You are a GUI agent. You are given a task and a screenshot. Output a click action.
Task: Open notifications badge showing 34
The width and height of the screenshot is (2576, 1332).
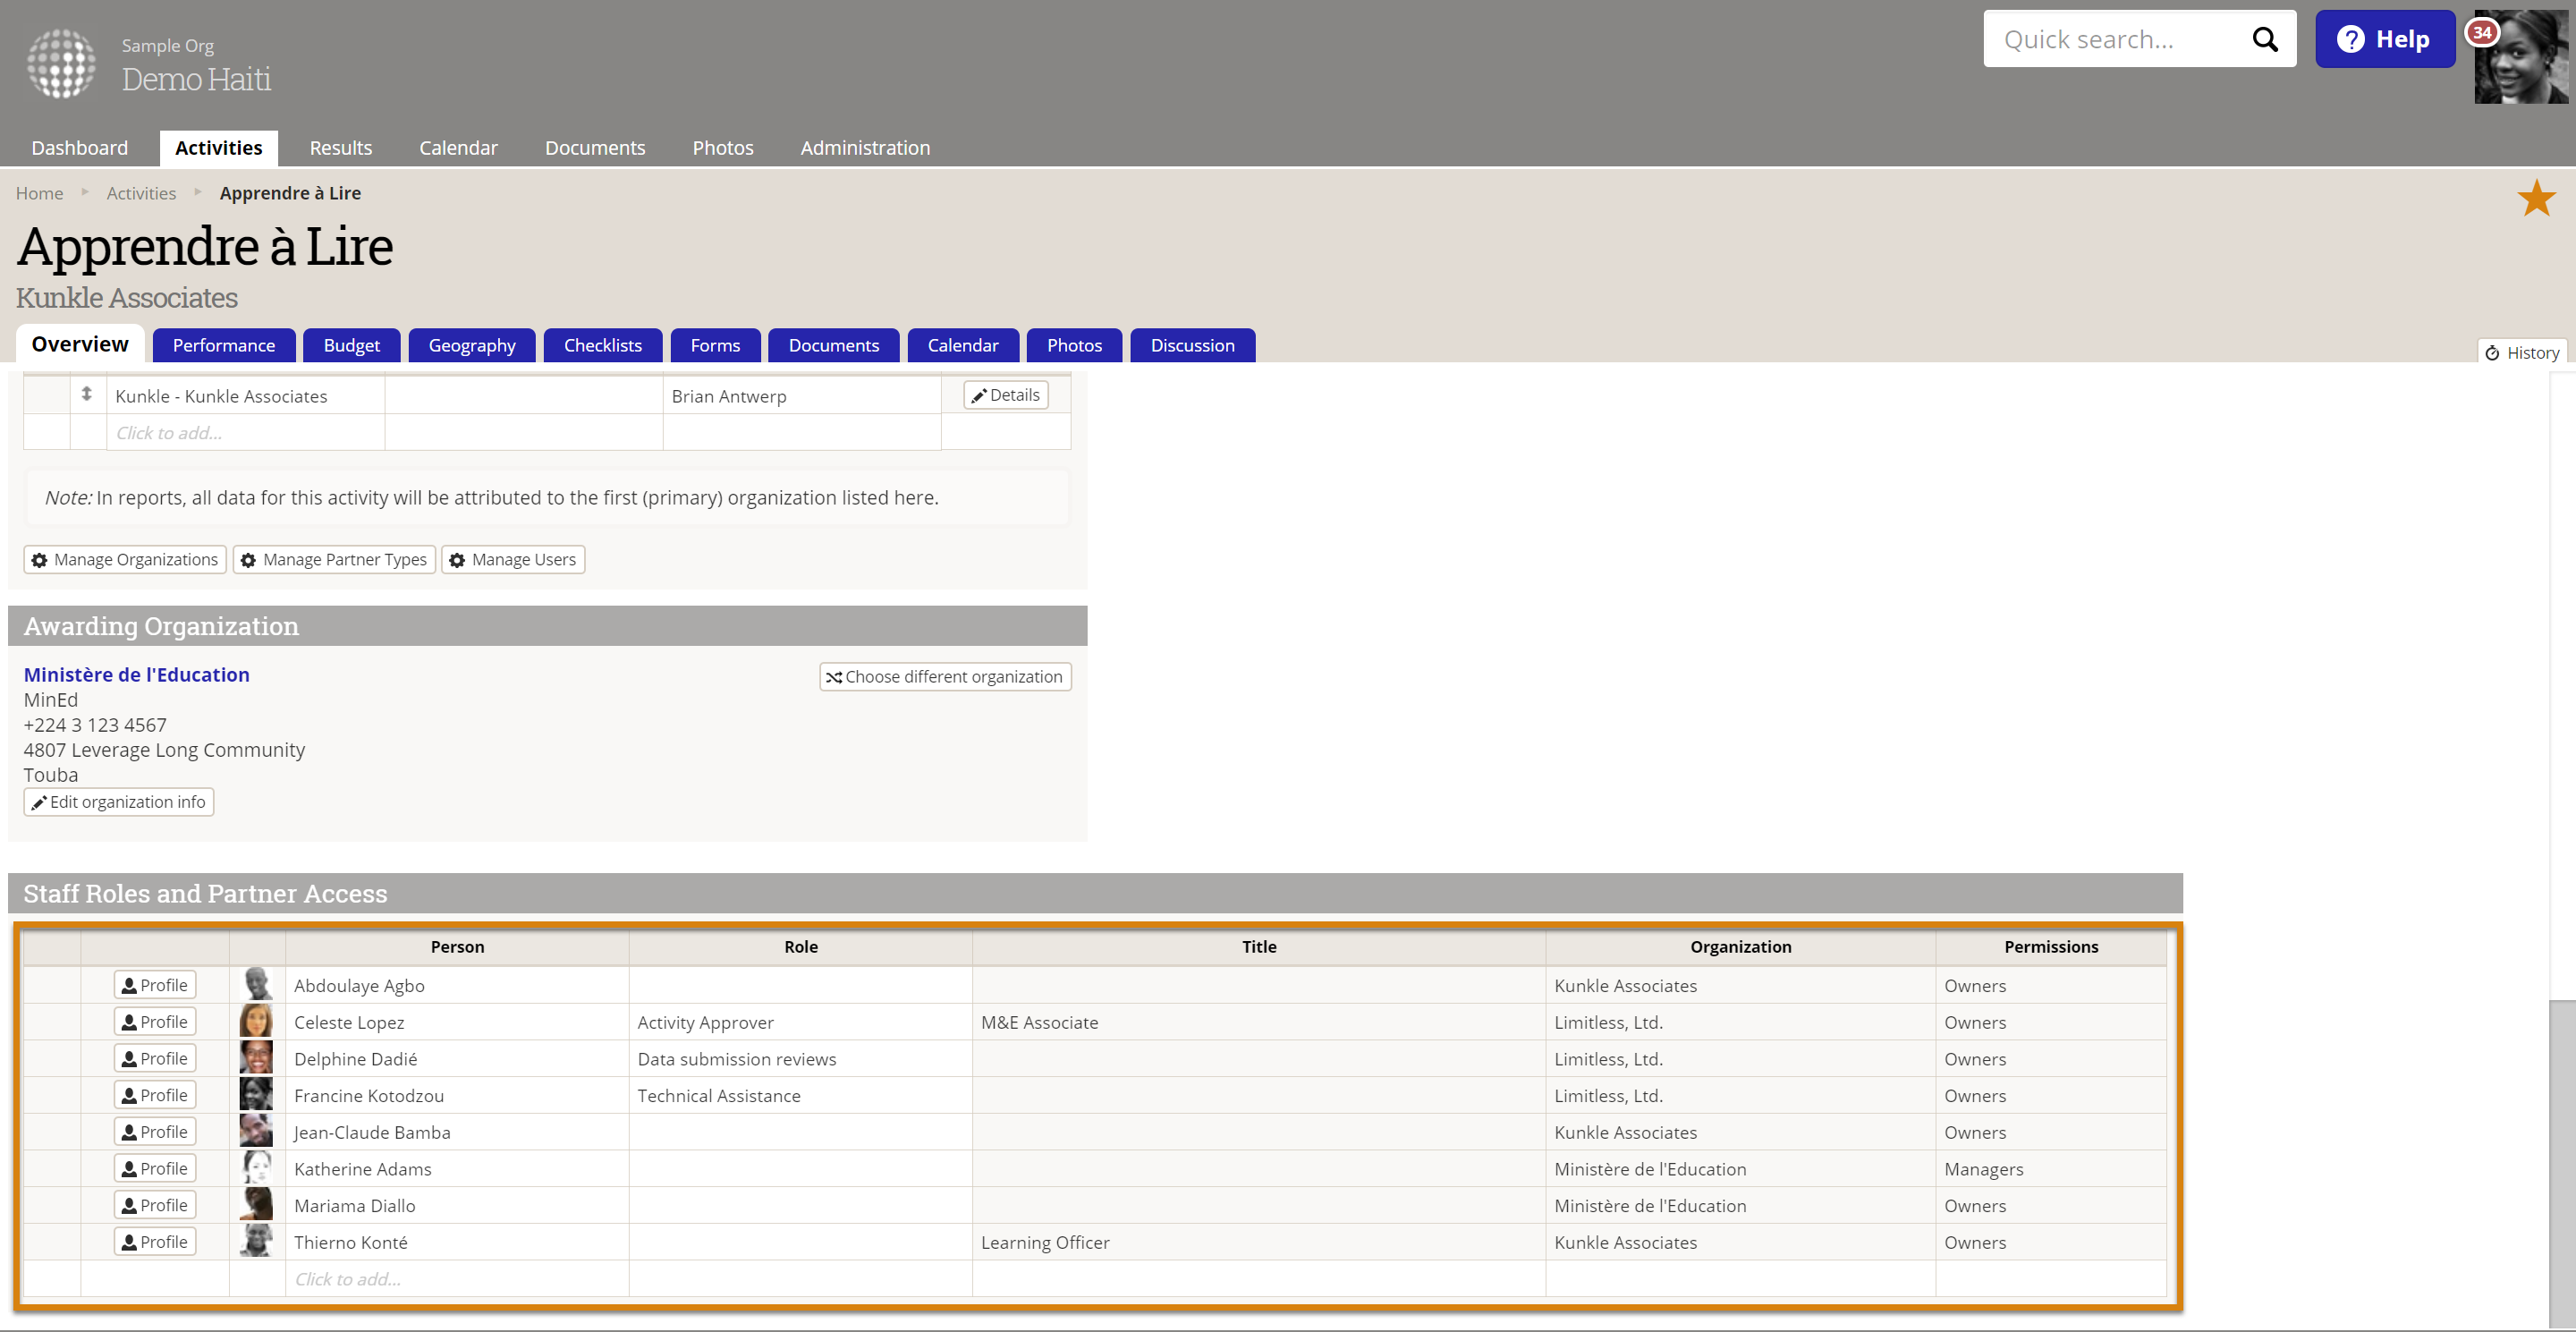point(2482,32)
